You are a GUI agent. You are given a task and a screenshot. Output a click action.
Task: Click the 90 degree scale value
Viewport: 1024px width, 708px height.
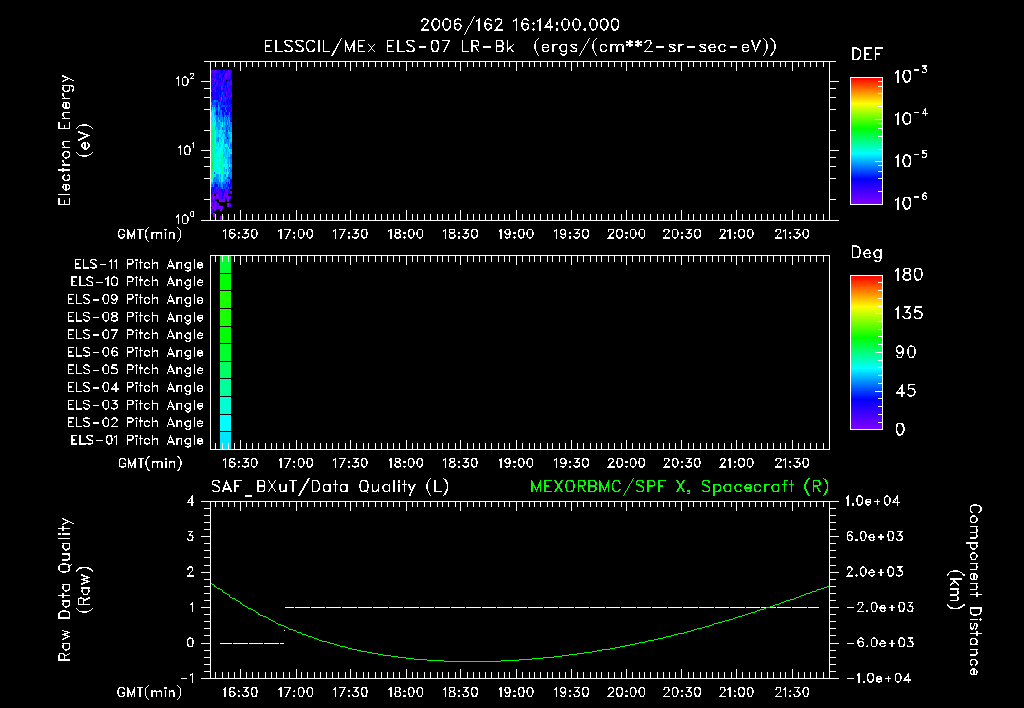pyautogui.click(x=906, y=353)
